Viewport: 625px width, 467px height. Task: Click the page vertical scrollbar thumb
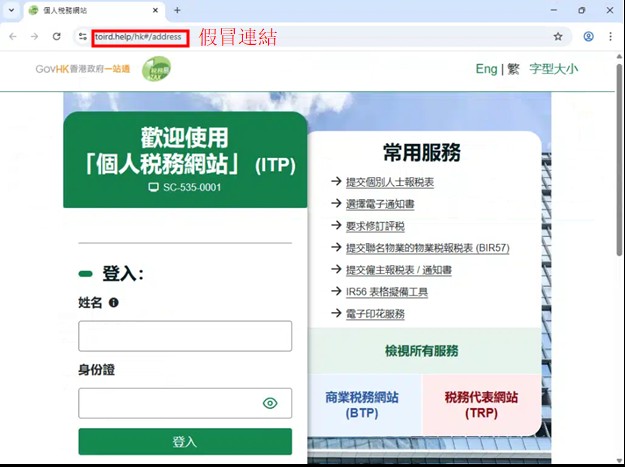click(619, 159)
